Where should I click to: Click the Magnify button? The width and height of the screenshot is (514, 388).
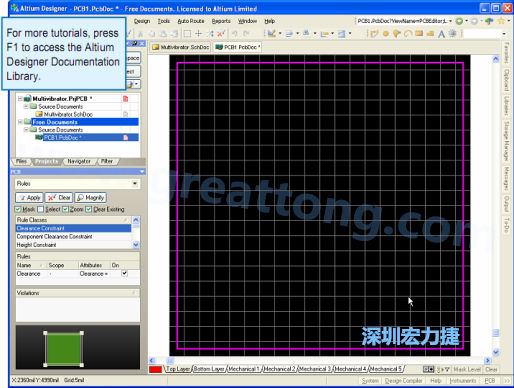tap(91, 198)
